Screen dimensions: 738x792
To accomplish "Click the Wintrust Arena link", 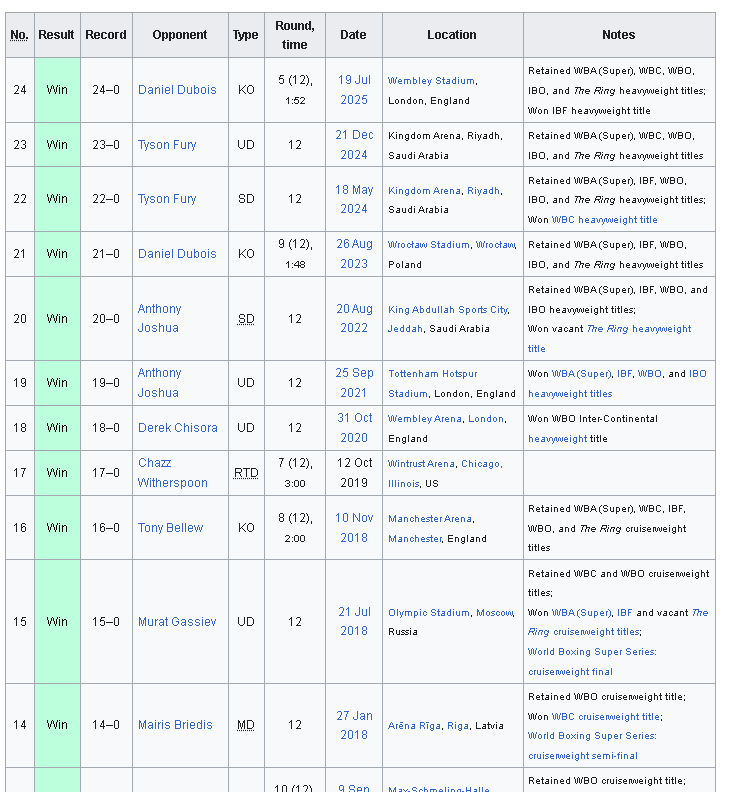I will 421,464.
